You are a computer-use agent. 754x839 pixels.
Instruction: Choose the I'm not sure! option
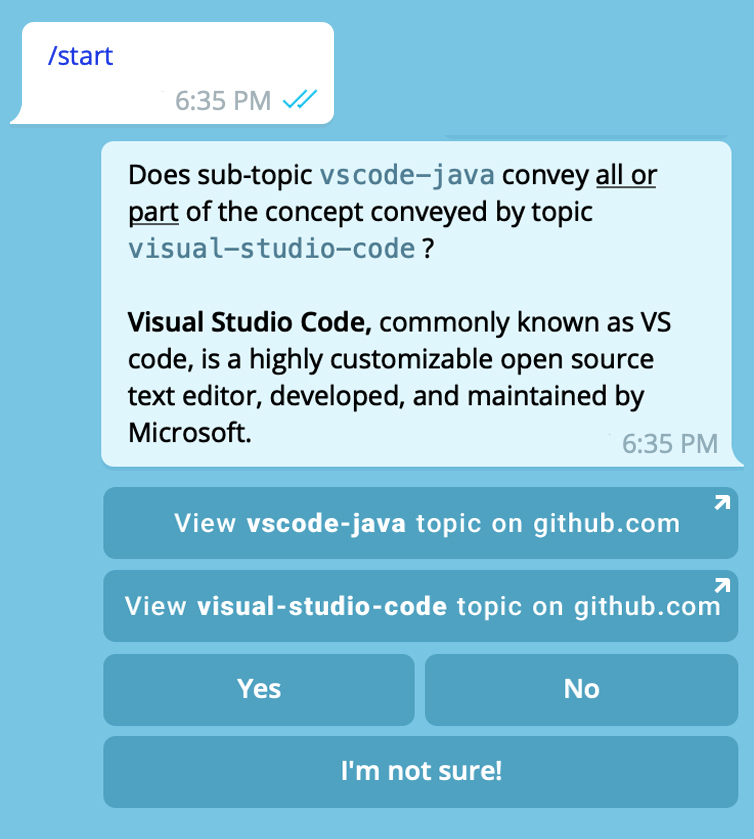(x=421, y=771)
